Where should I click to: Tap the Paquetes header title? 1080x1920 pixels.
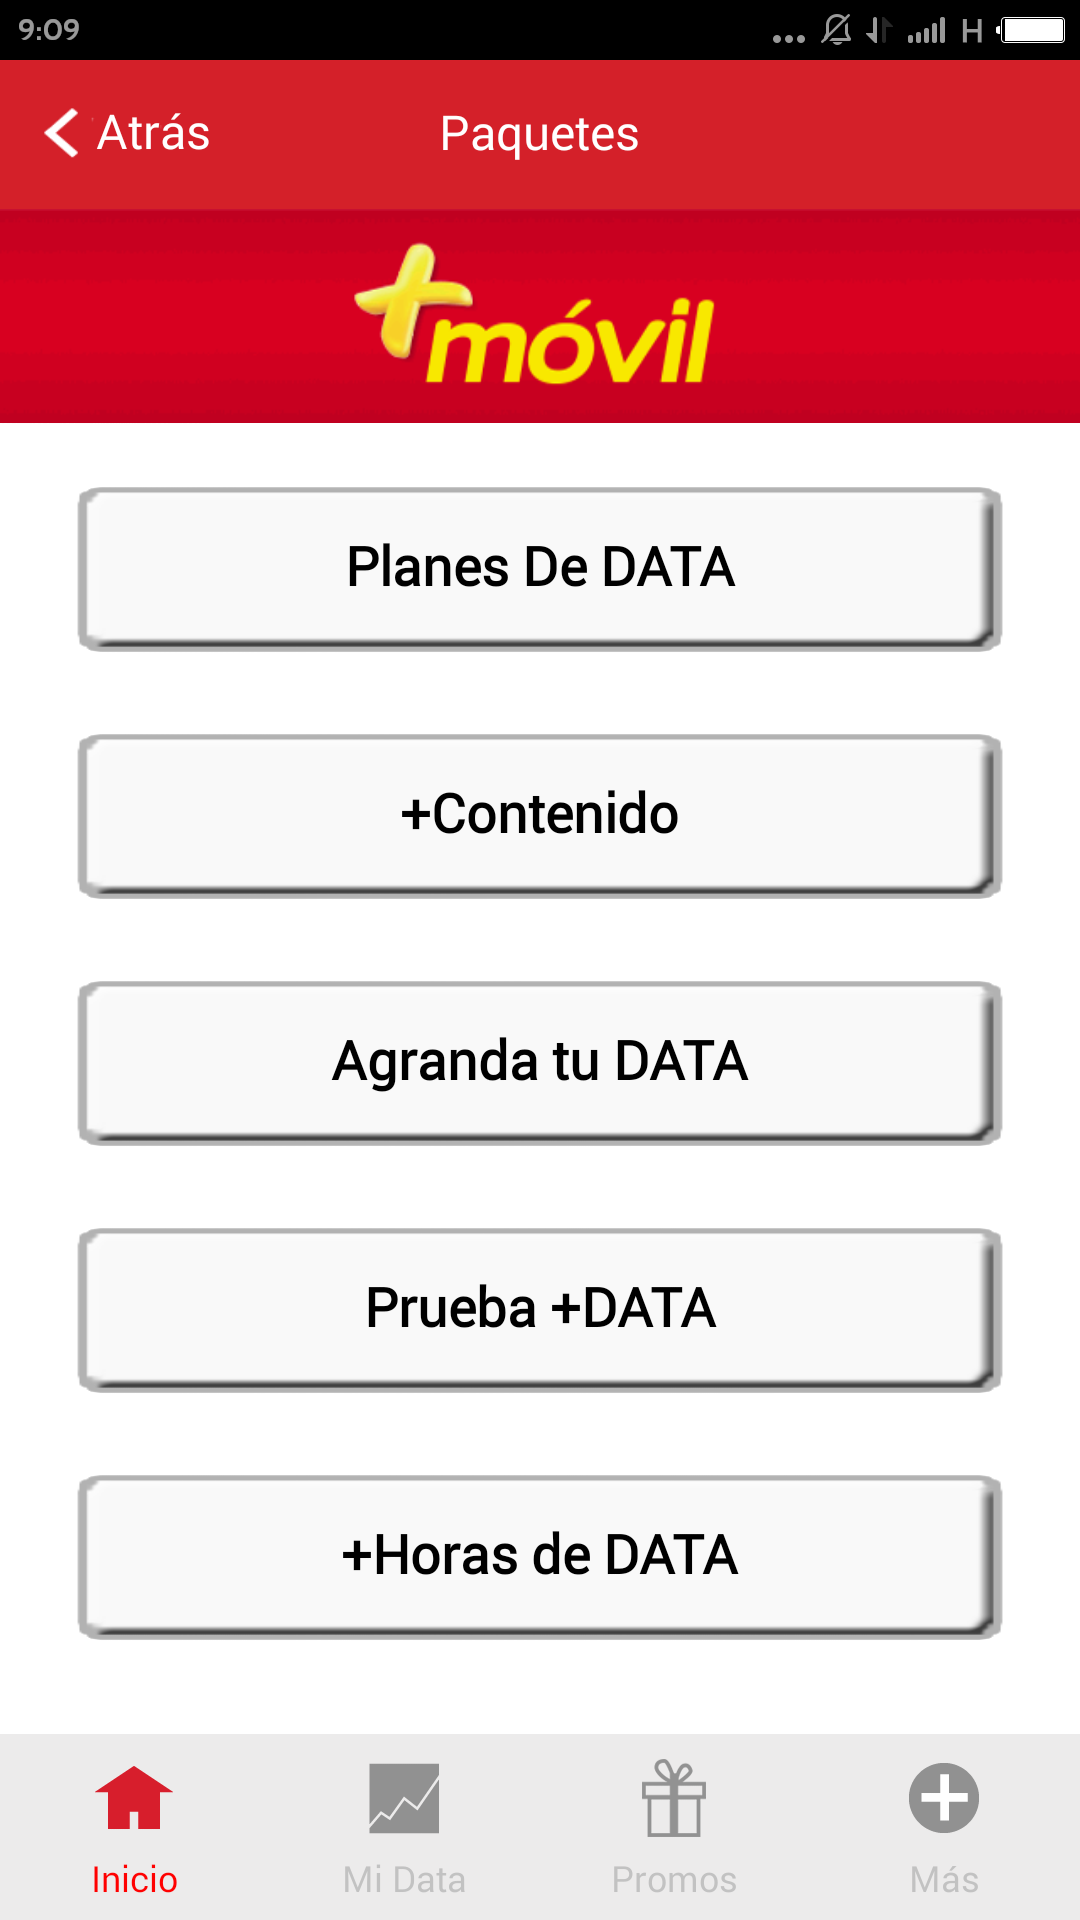[x=539, y=134]
